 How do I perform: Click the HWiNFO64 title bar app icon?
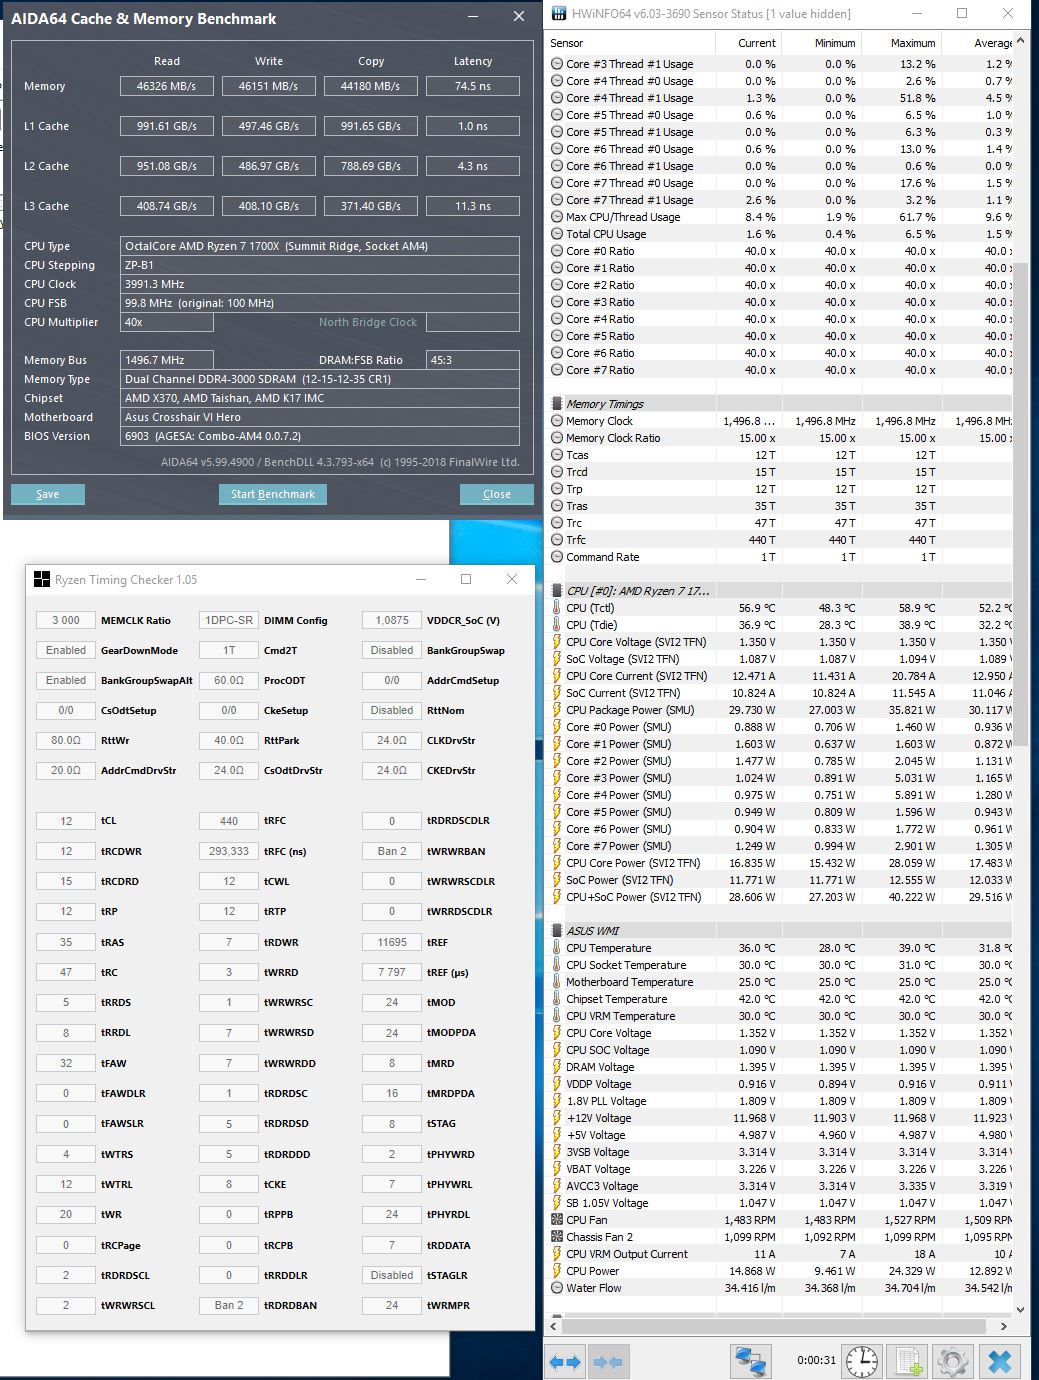(x=560, y=14)
